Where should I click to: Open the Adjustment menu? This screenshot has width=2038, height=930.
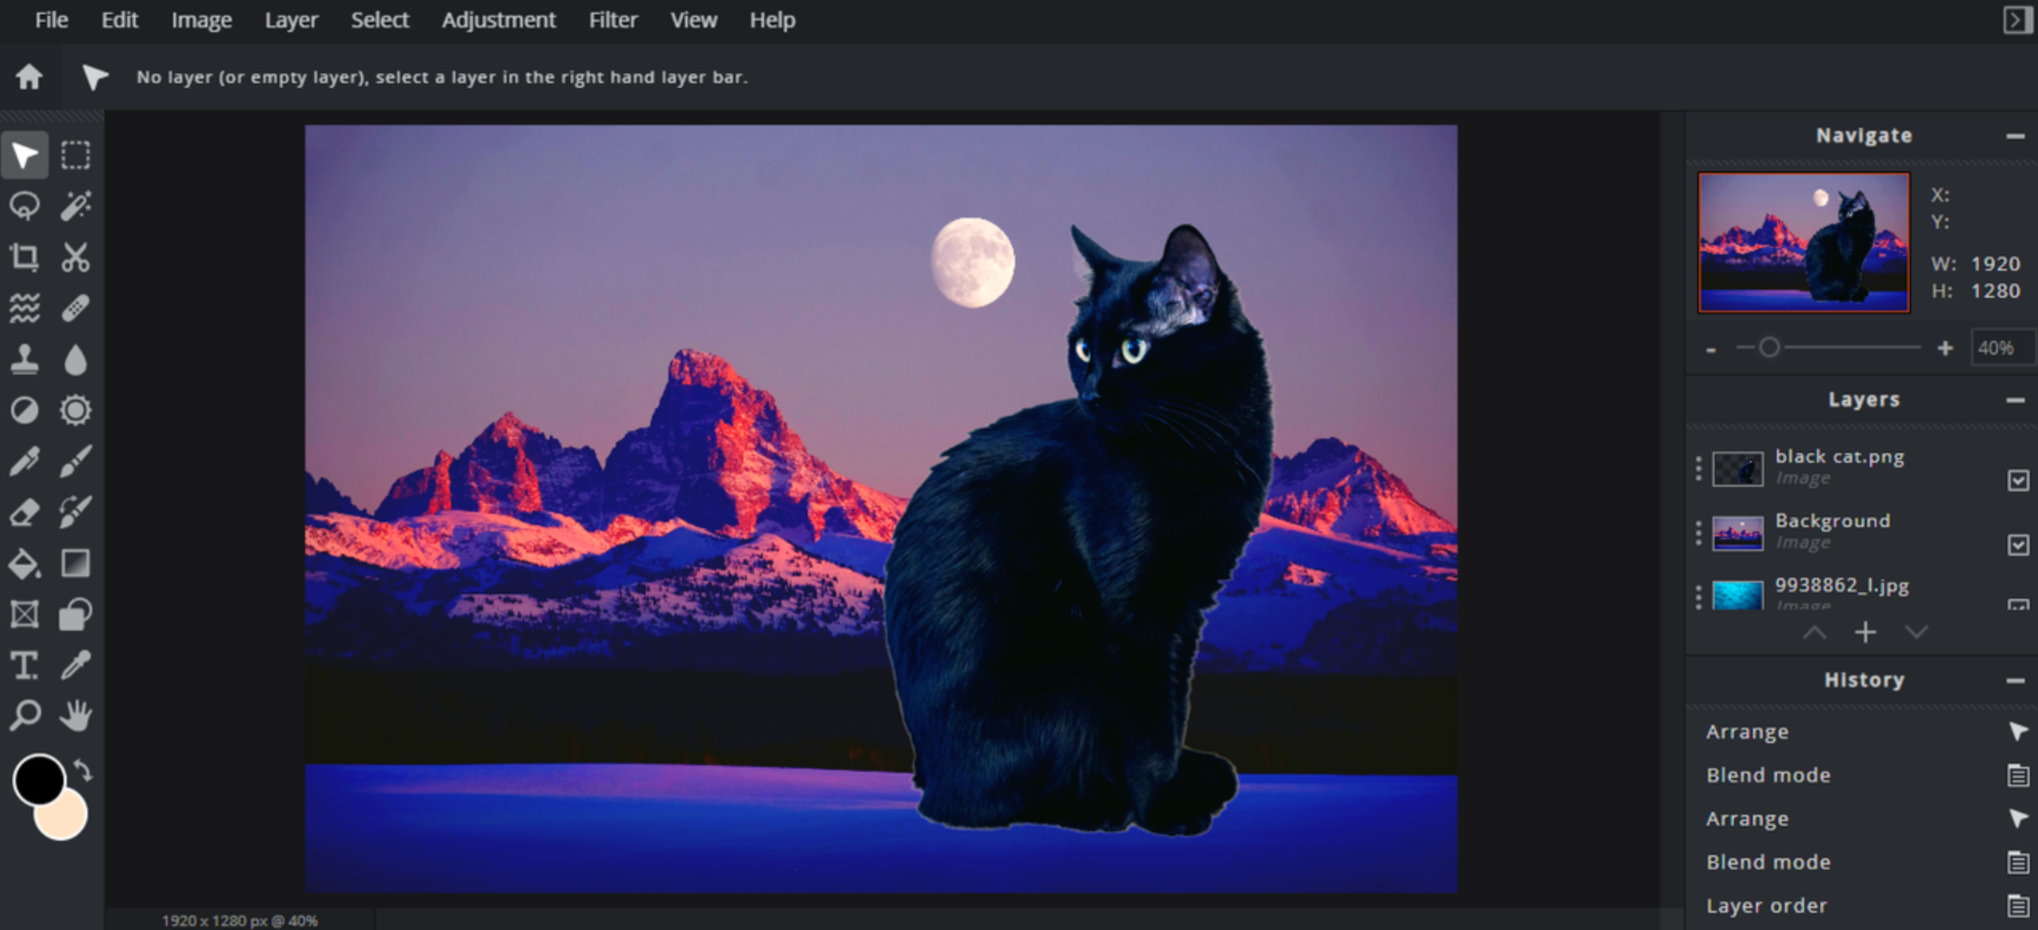[498, 19]
